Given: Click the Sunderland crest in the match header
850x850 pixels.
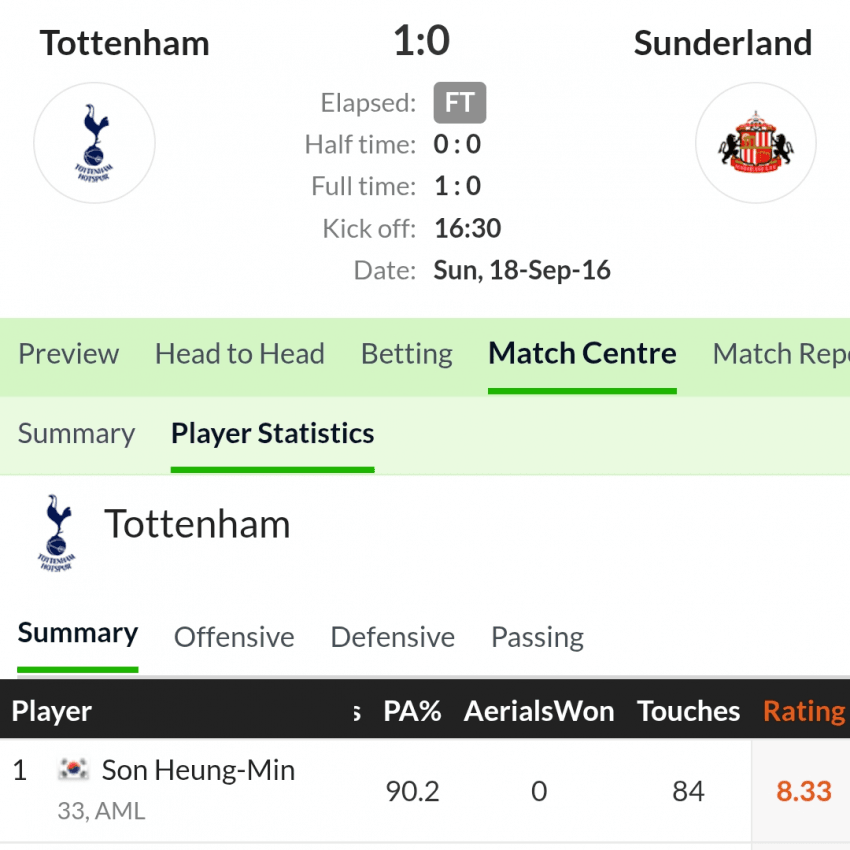Looking at the screenshot, I should [756, 143].
